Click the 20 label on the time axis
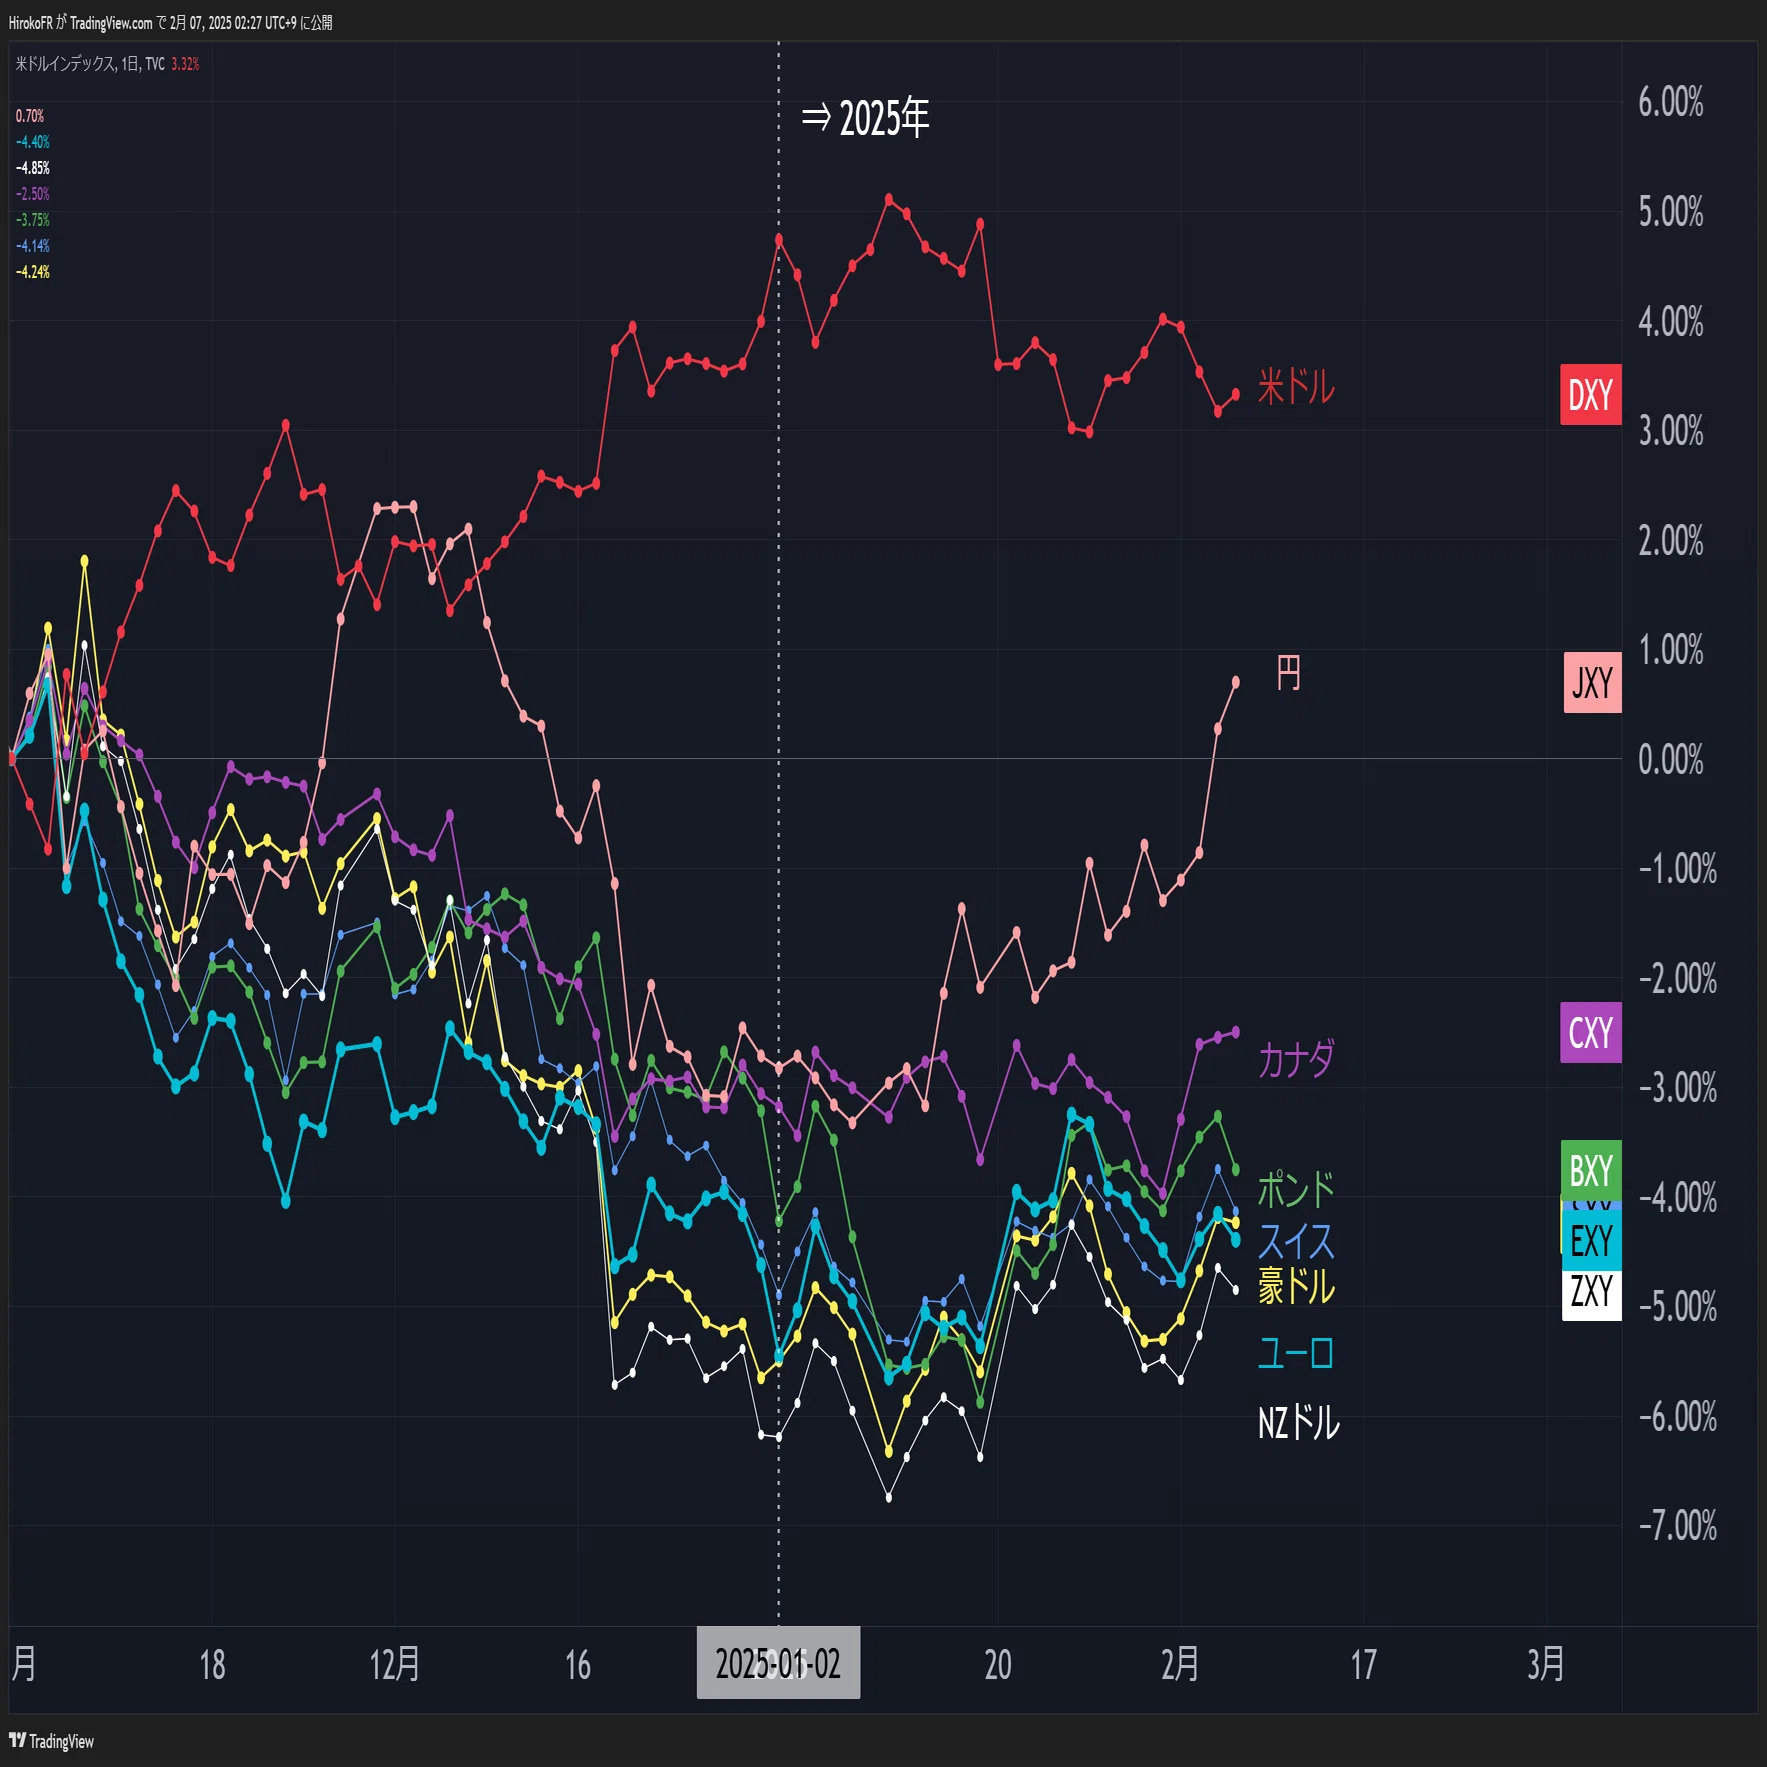This screenshot has height=1767, width=1767. [x=998, y=1665]
